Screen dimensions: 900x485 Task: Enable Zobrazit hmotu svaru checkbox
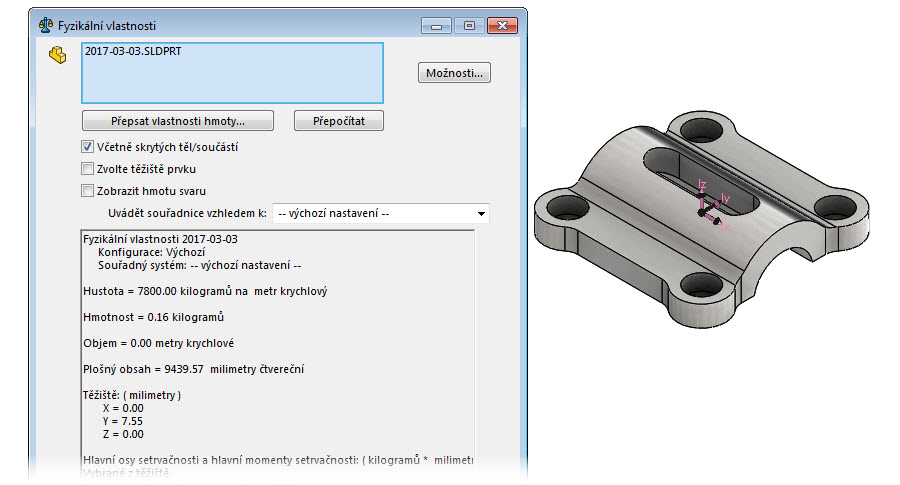(x=87, y=191)
